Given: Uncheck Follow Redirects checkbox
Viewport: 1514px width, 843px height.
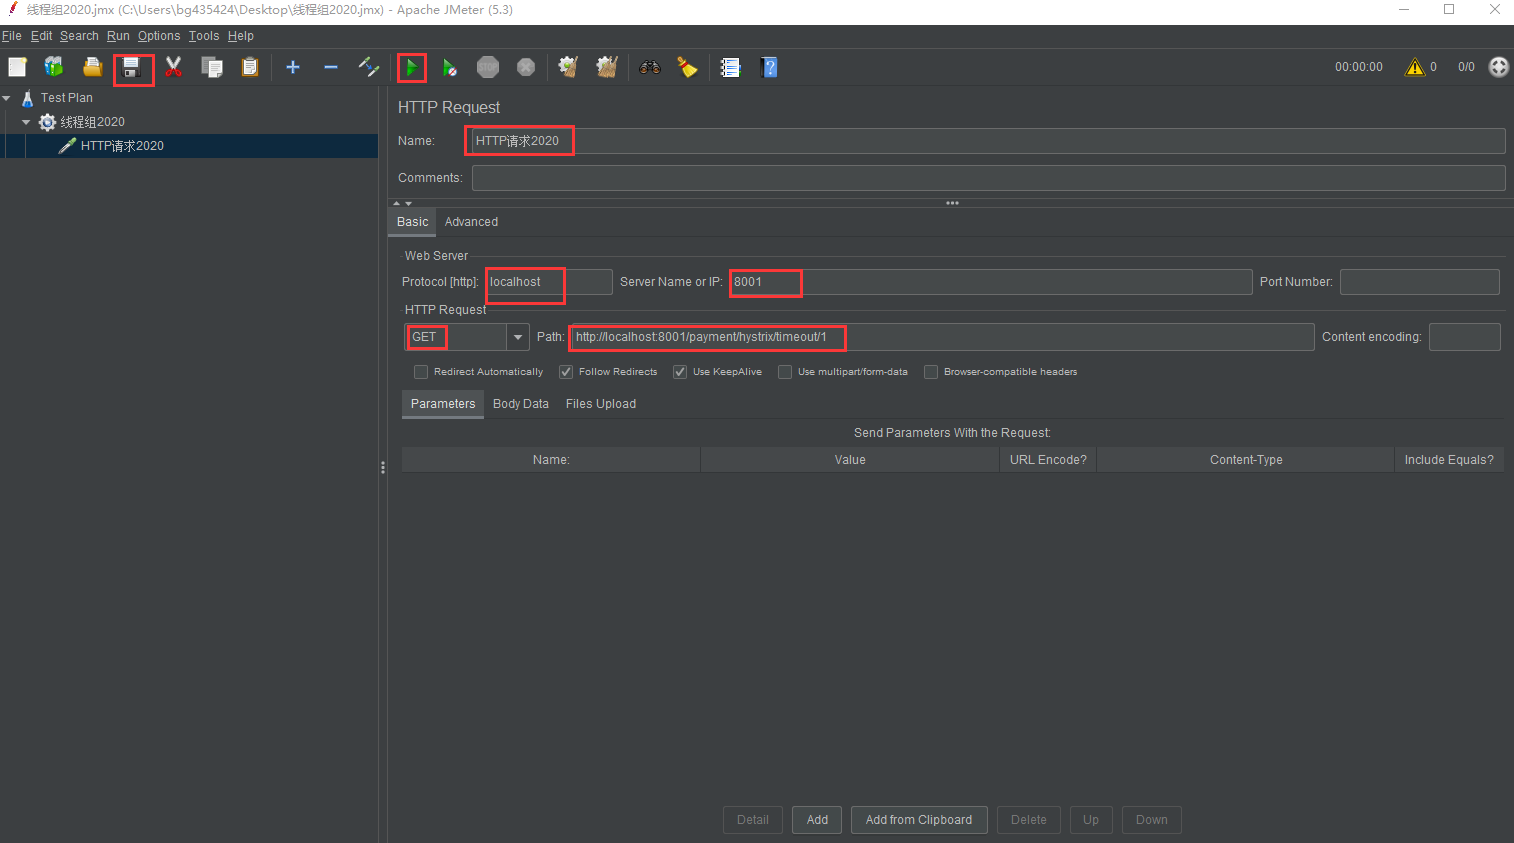Looking at the screenshot, I should pyautogui.click(x=566, y=372).
